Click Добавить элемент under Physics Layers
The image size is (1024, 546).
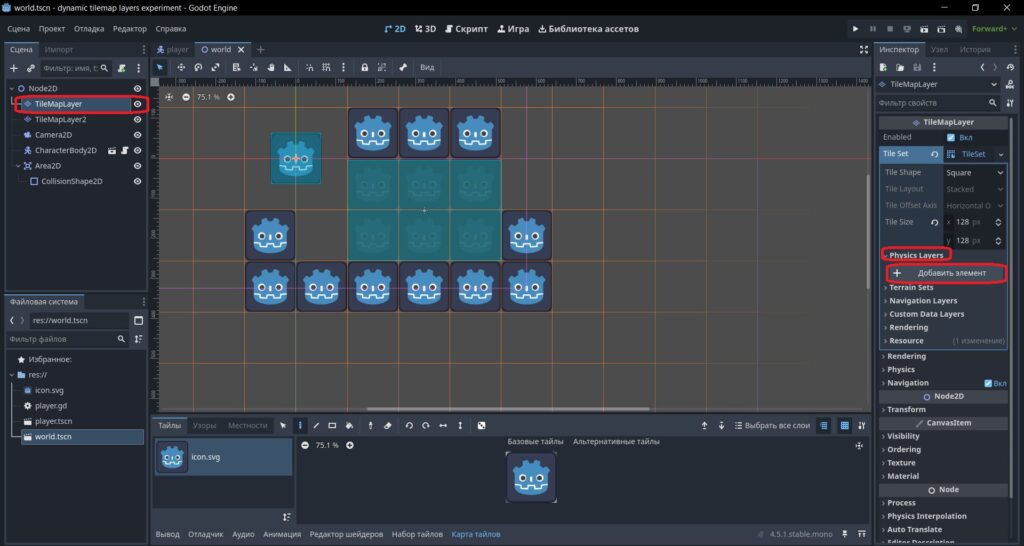pos(946,273)
